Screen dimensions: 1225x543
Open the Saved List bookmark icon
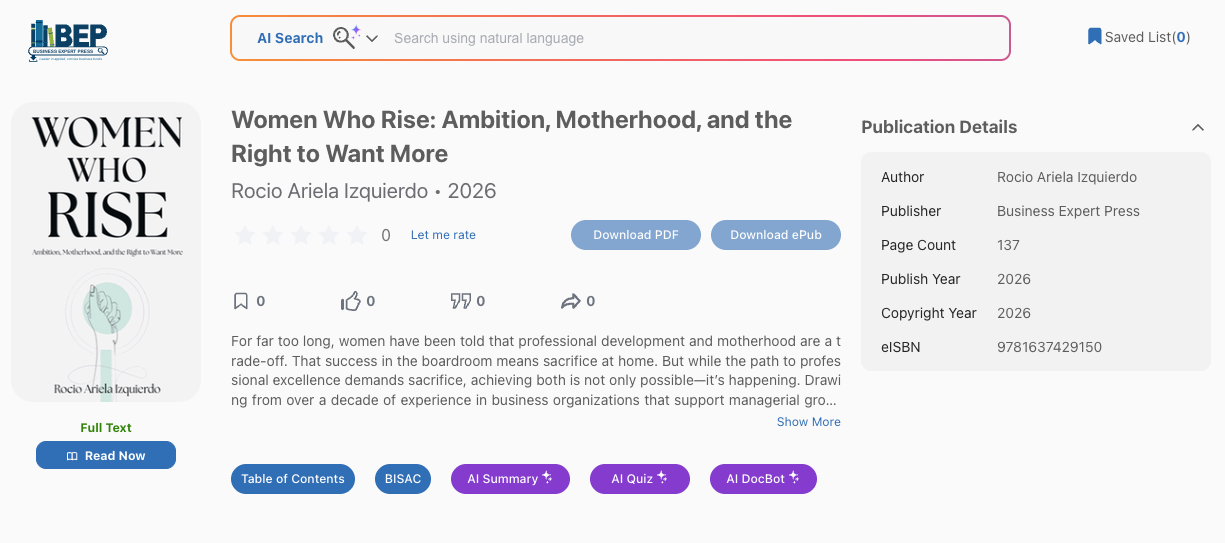(x=1094, y=37)
